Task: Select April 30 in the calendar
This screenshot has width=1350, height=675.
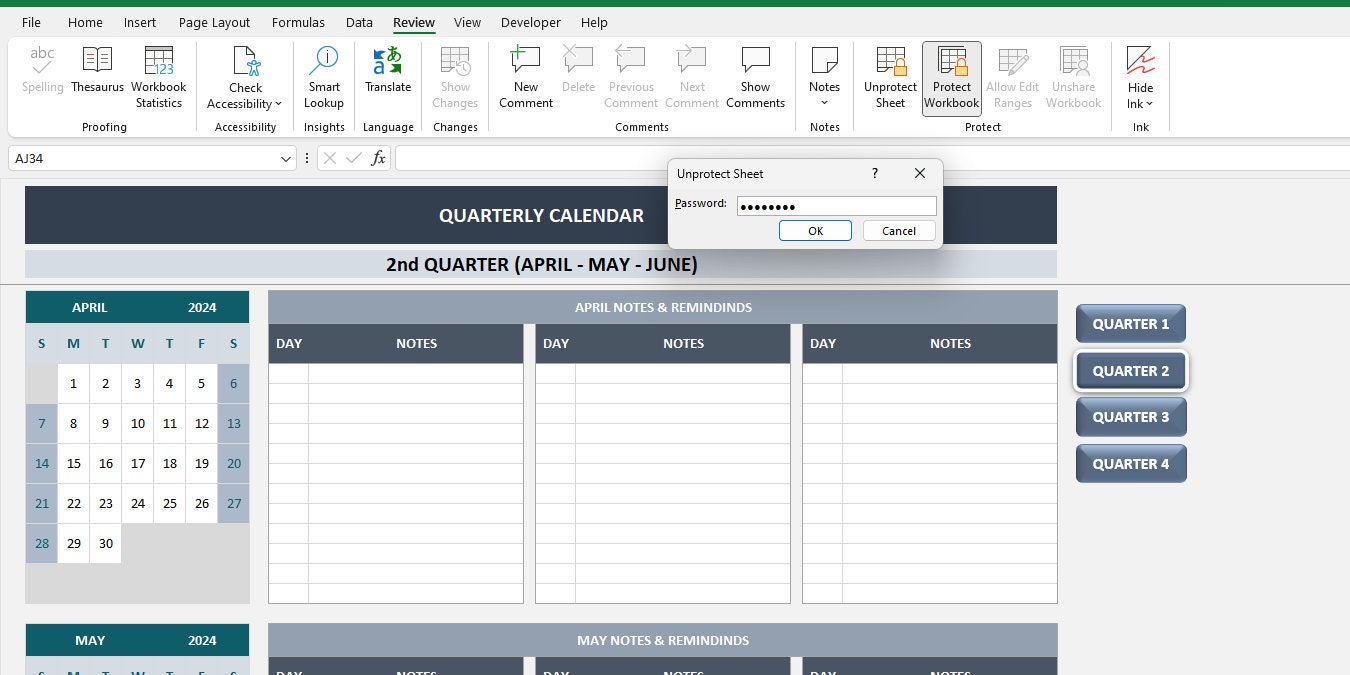Action: click(106, 543)
